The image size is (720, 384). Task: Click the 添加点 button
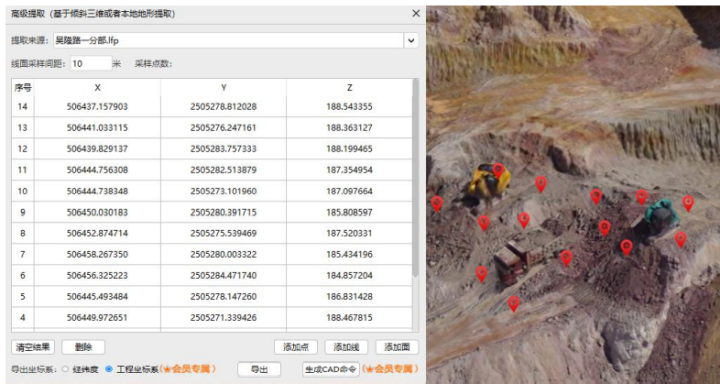pos(296,347)
